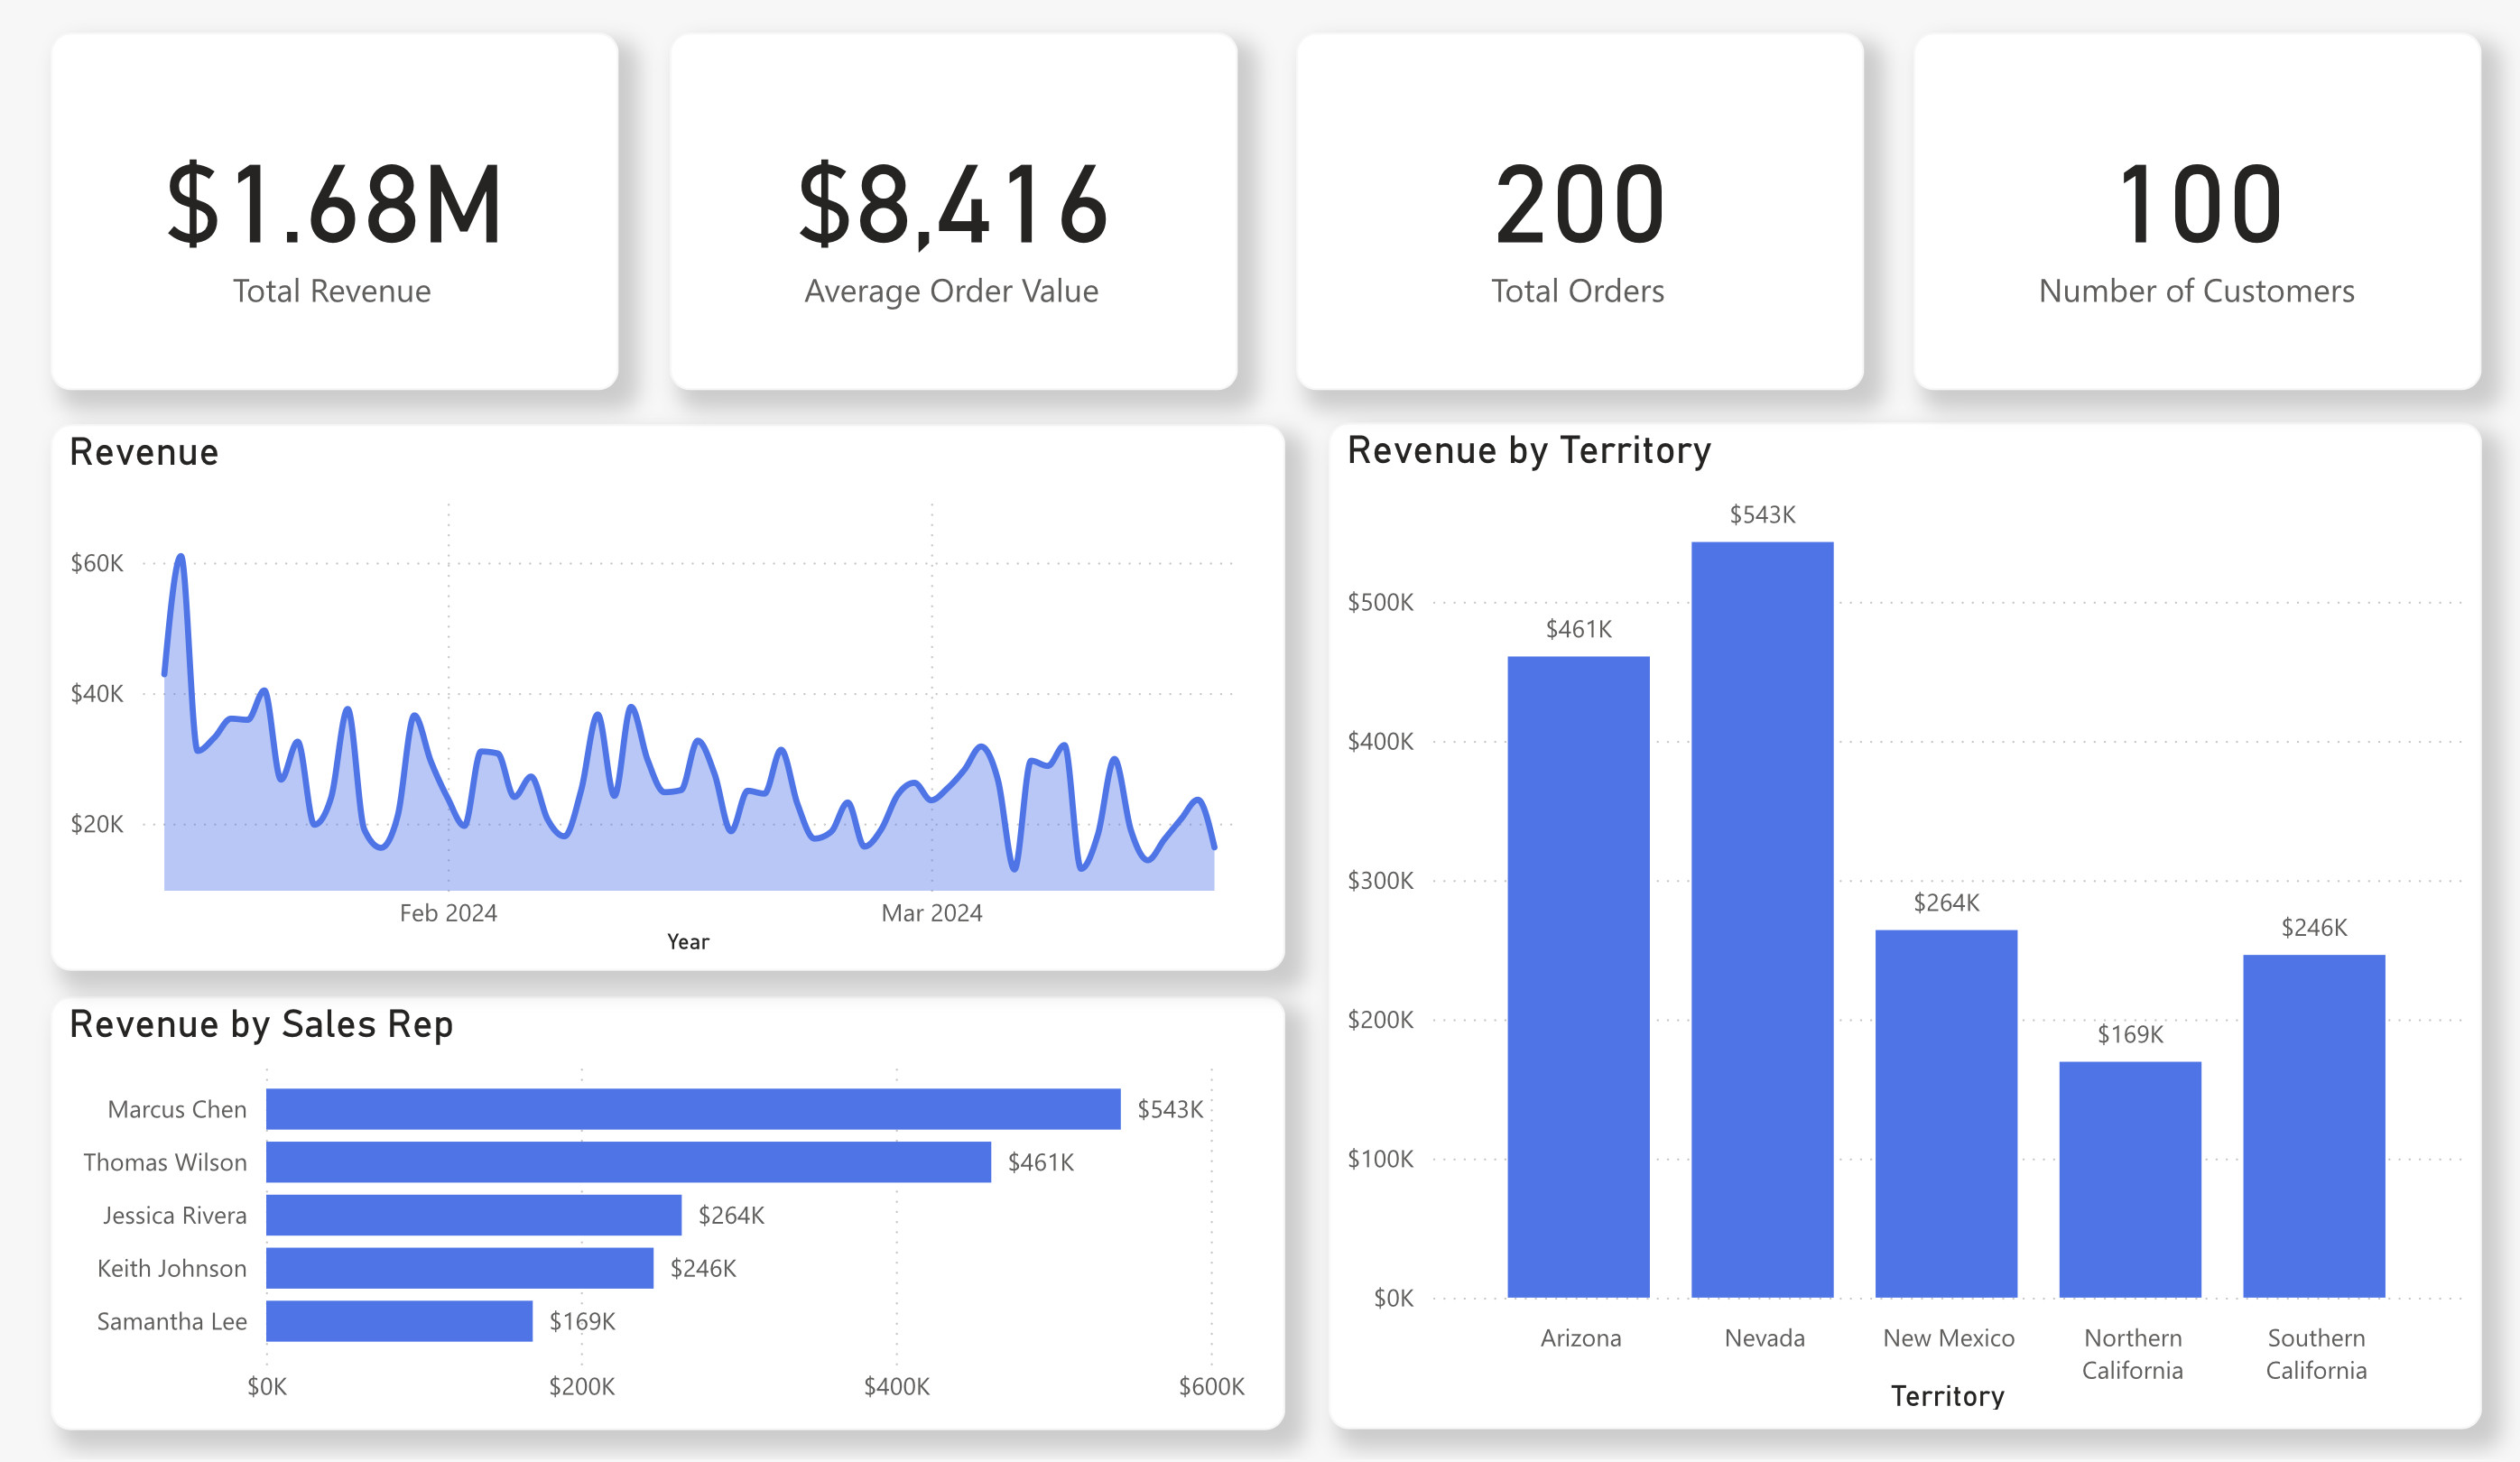Click the Territory axis title
Viewport: 2520px width, 1462px height.
[x=1947, y=1396]
